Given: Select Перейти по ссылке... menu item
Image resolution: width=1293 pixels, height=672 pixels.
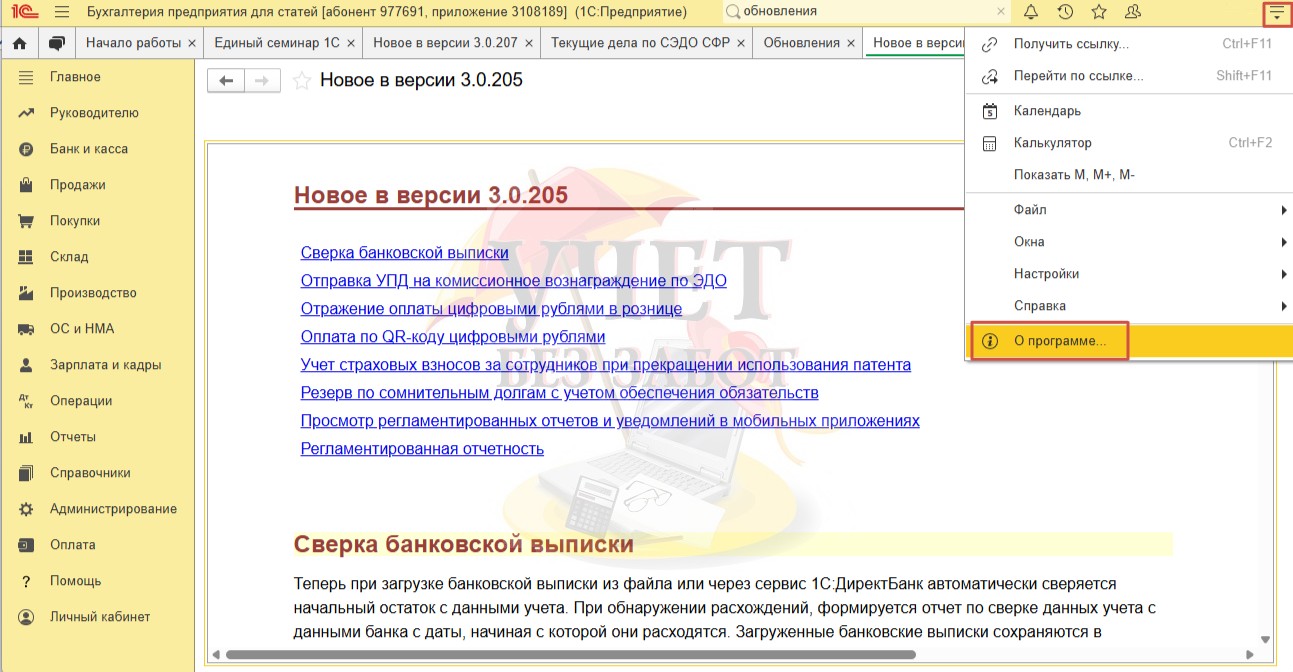Looking at the screenshot, I should [x=1129, y=76].
